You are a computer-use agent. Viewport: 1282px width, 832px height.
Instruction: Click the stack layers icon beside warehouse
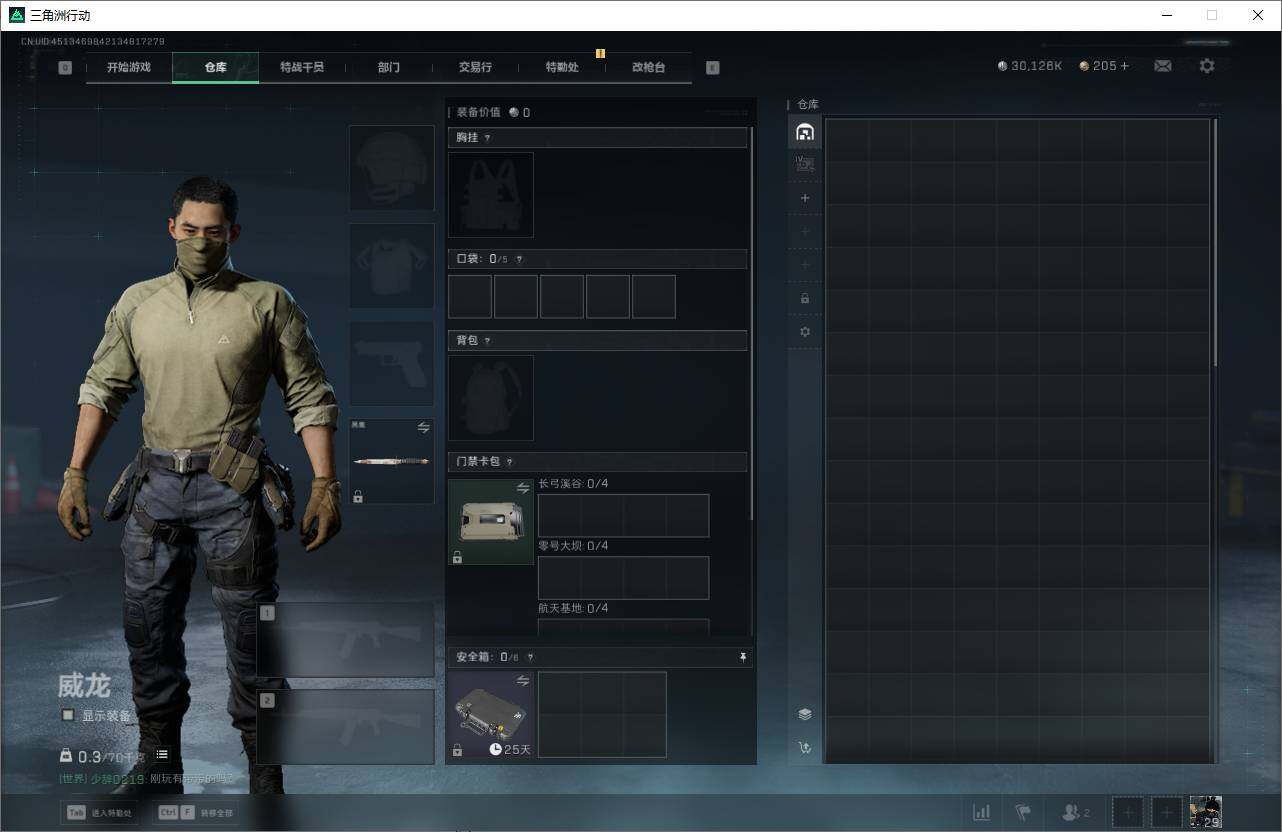tap(805, 714)
